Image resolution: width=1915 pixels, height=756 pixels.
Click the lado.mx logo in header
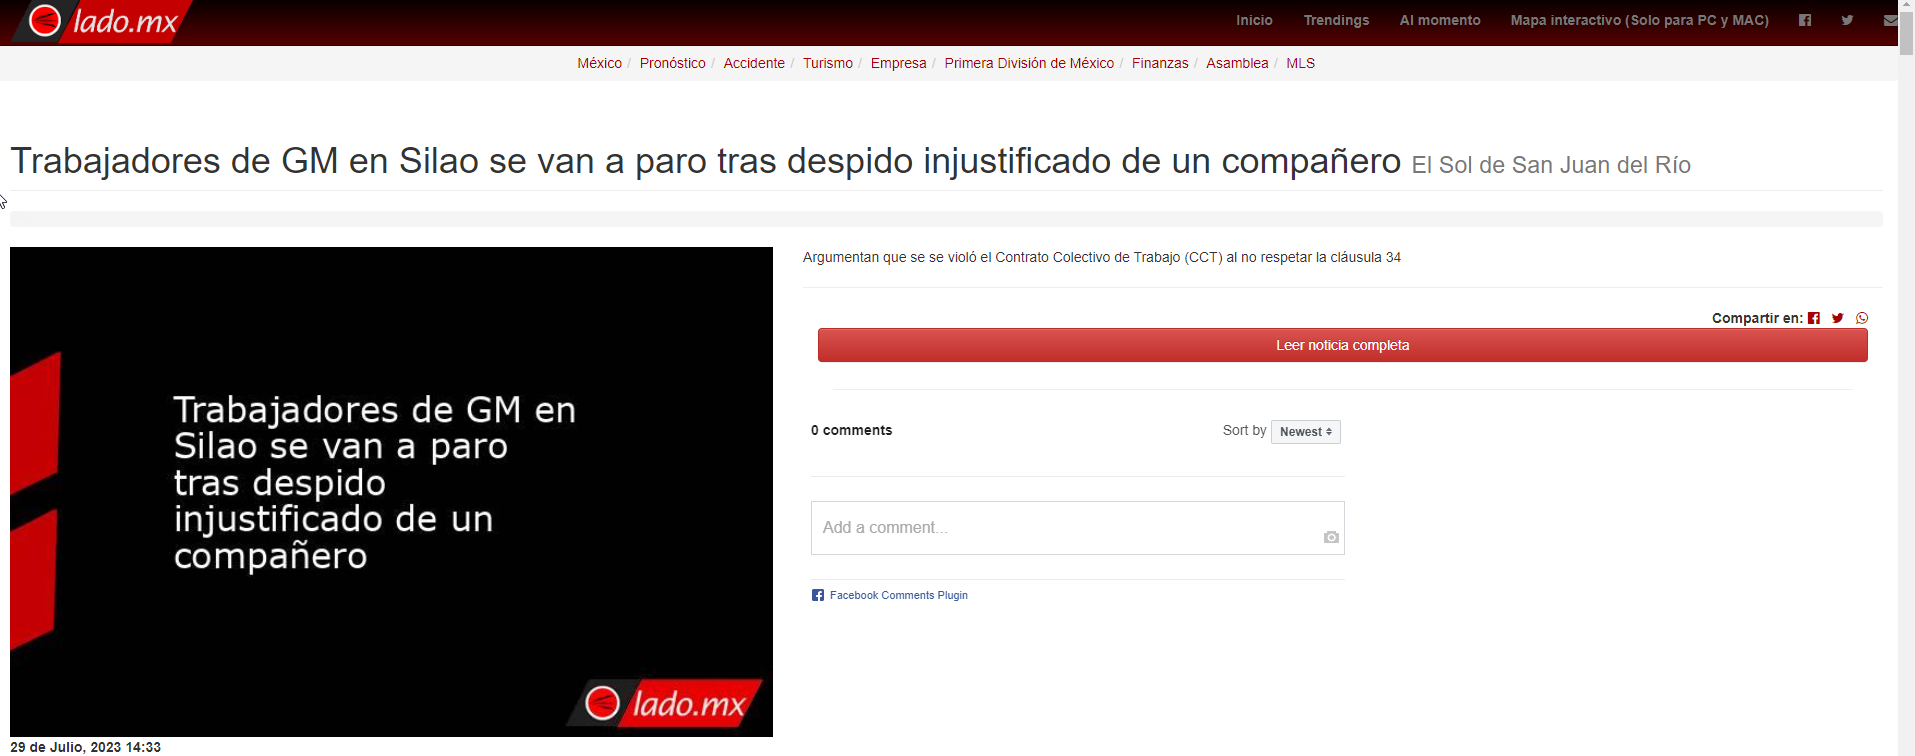[x=103, y=21]
